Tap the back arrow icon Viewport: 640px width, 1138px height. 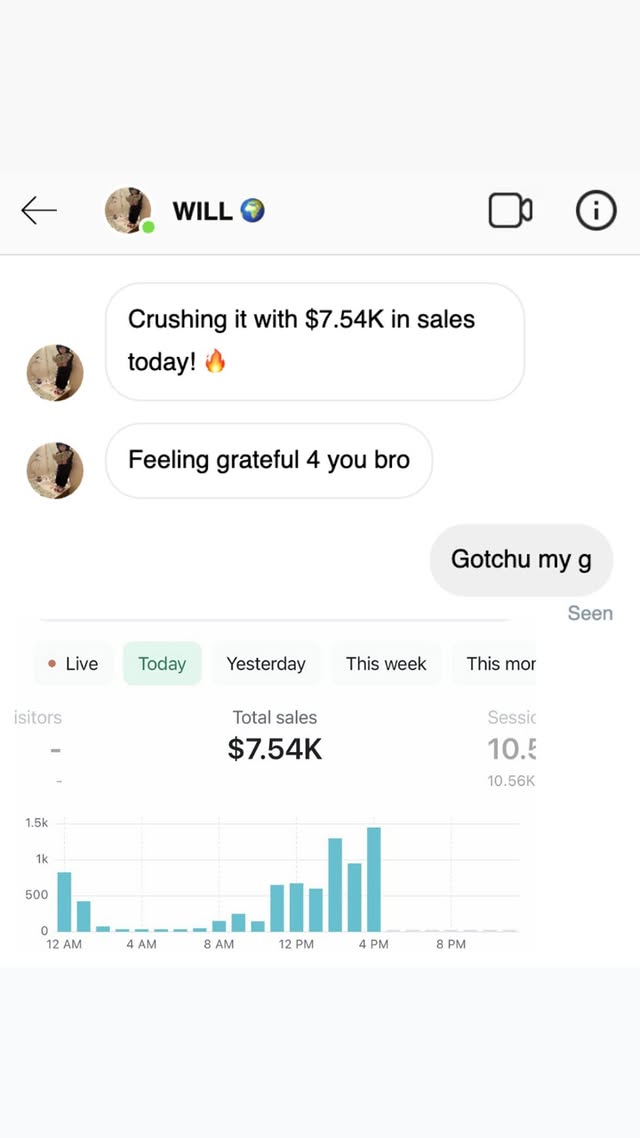click(39, 210)
